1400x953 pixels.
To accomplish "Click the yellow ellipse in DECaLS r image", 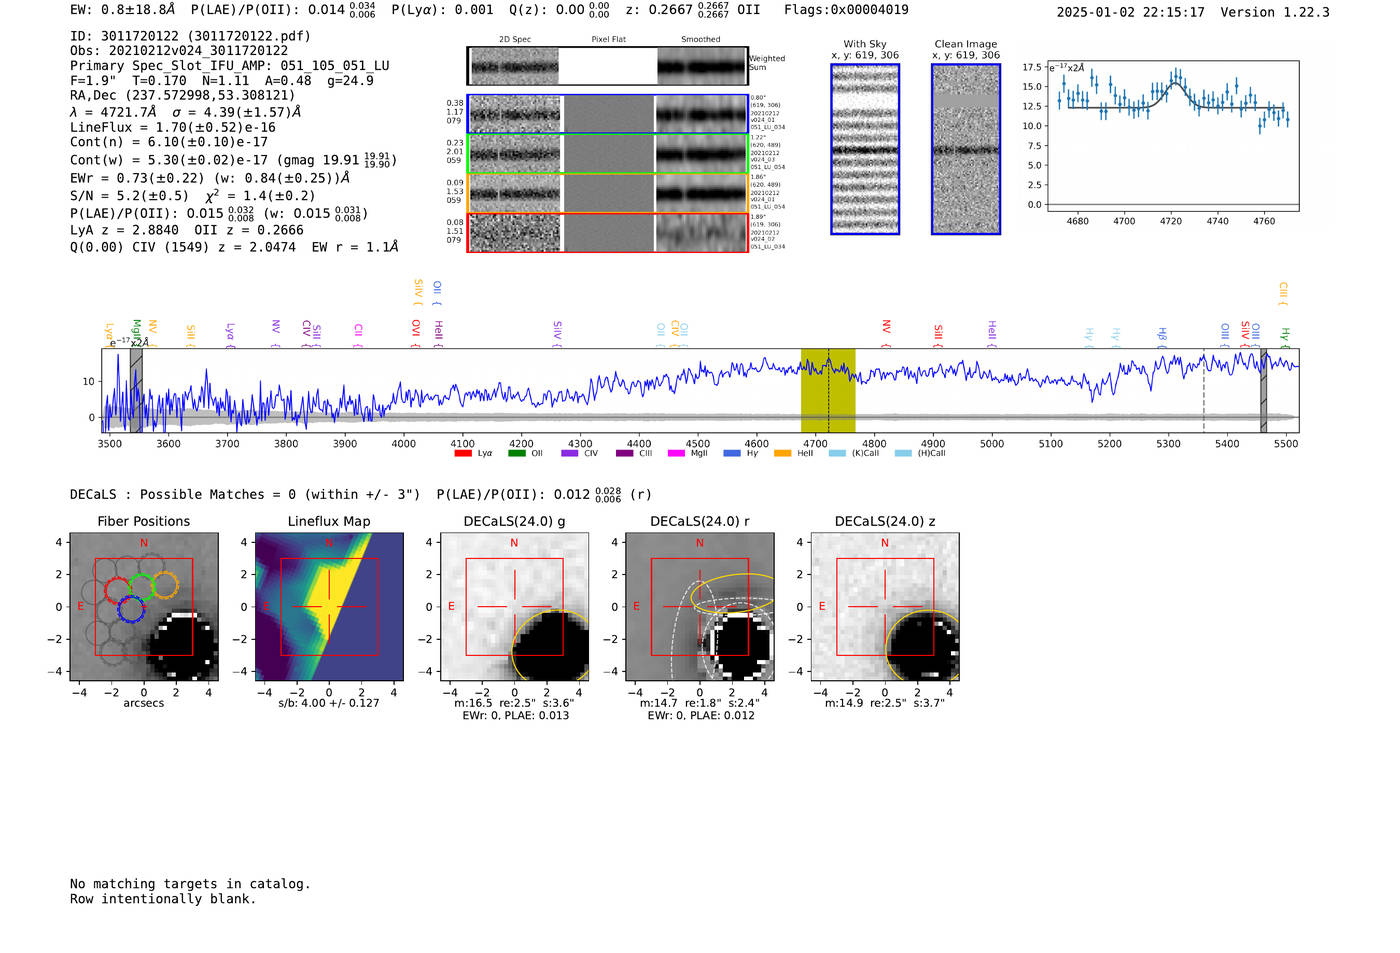I will tap(734, 593).
